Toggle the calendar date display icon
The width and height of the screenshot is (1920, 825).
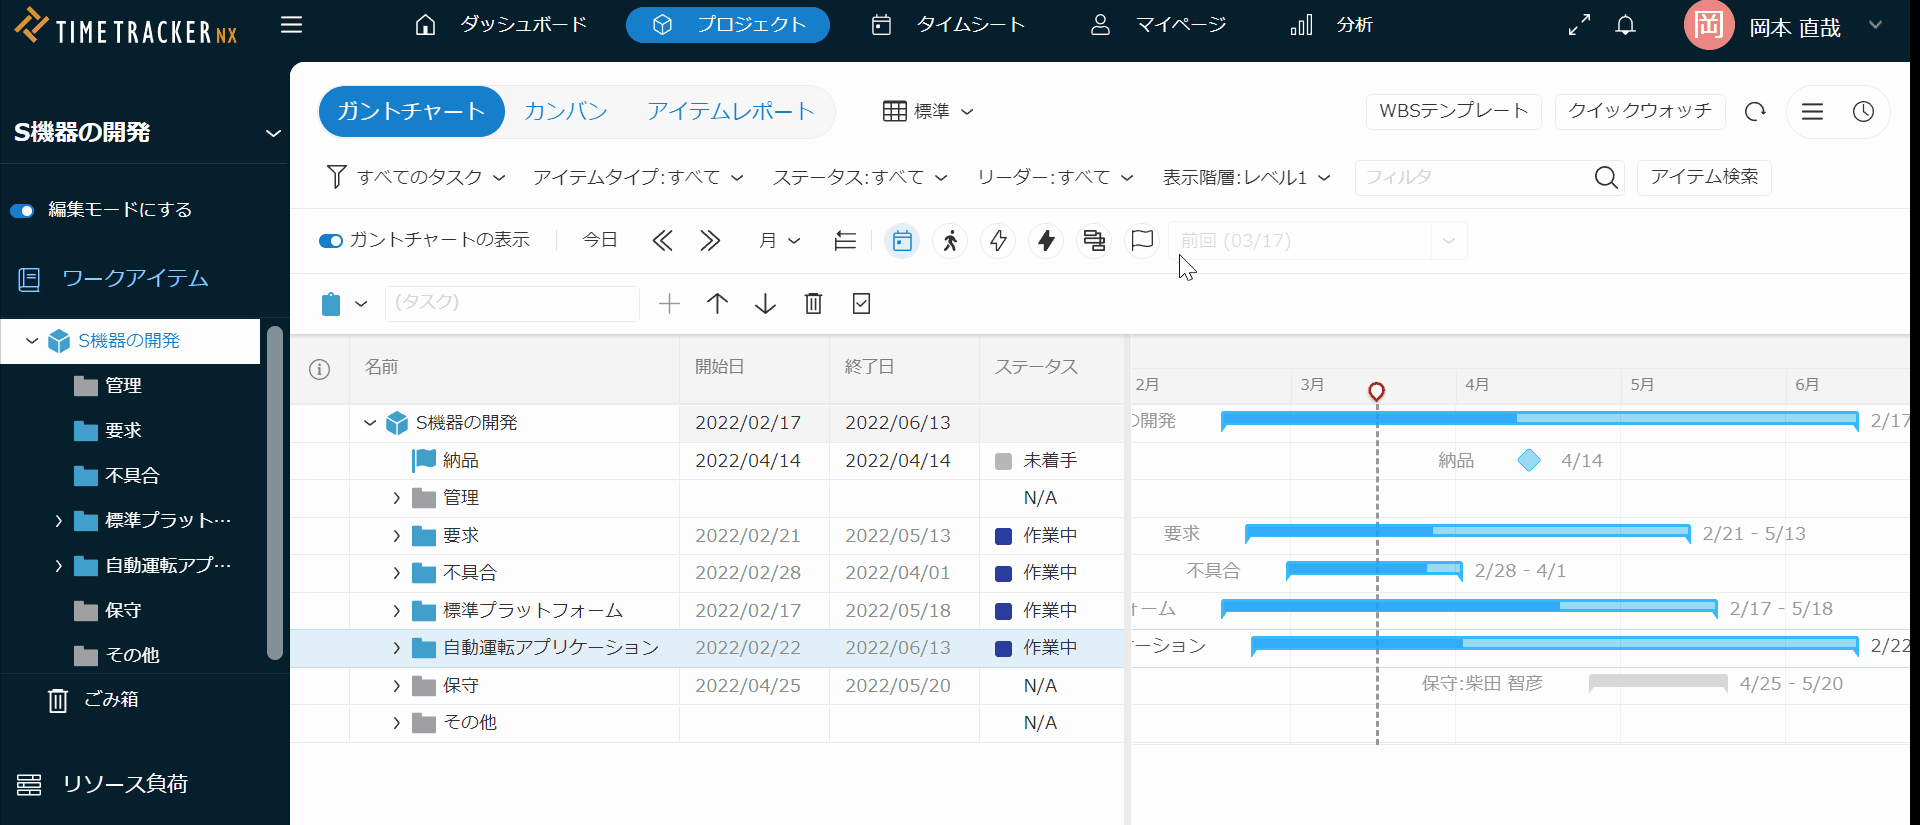[x=902, y=240]
